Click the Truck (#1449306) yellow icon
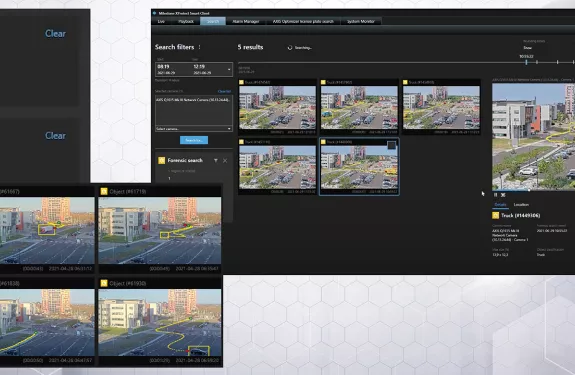 (495, 216)
